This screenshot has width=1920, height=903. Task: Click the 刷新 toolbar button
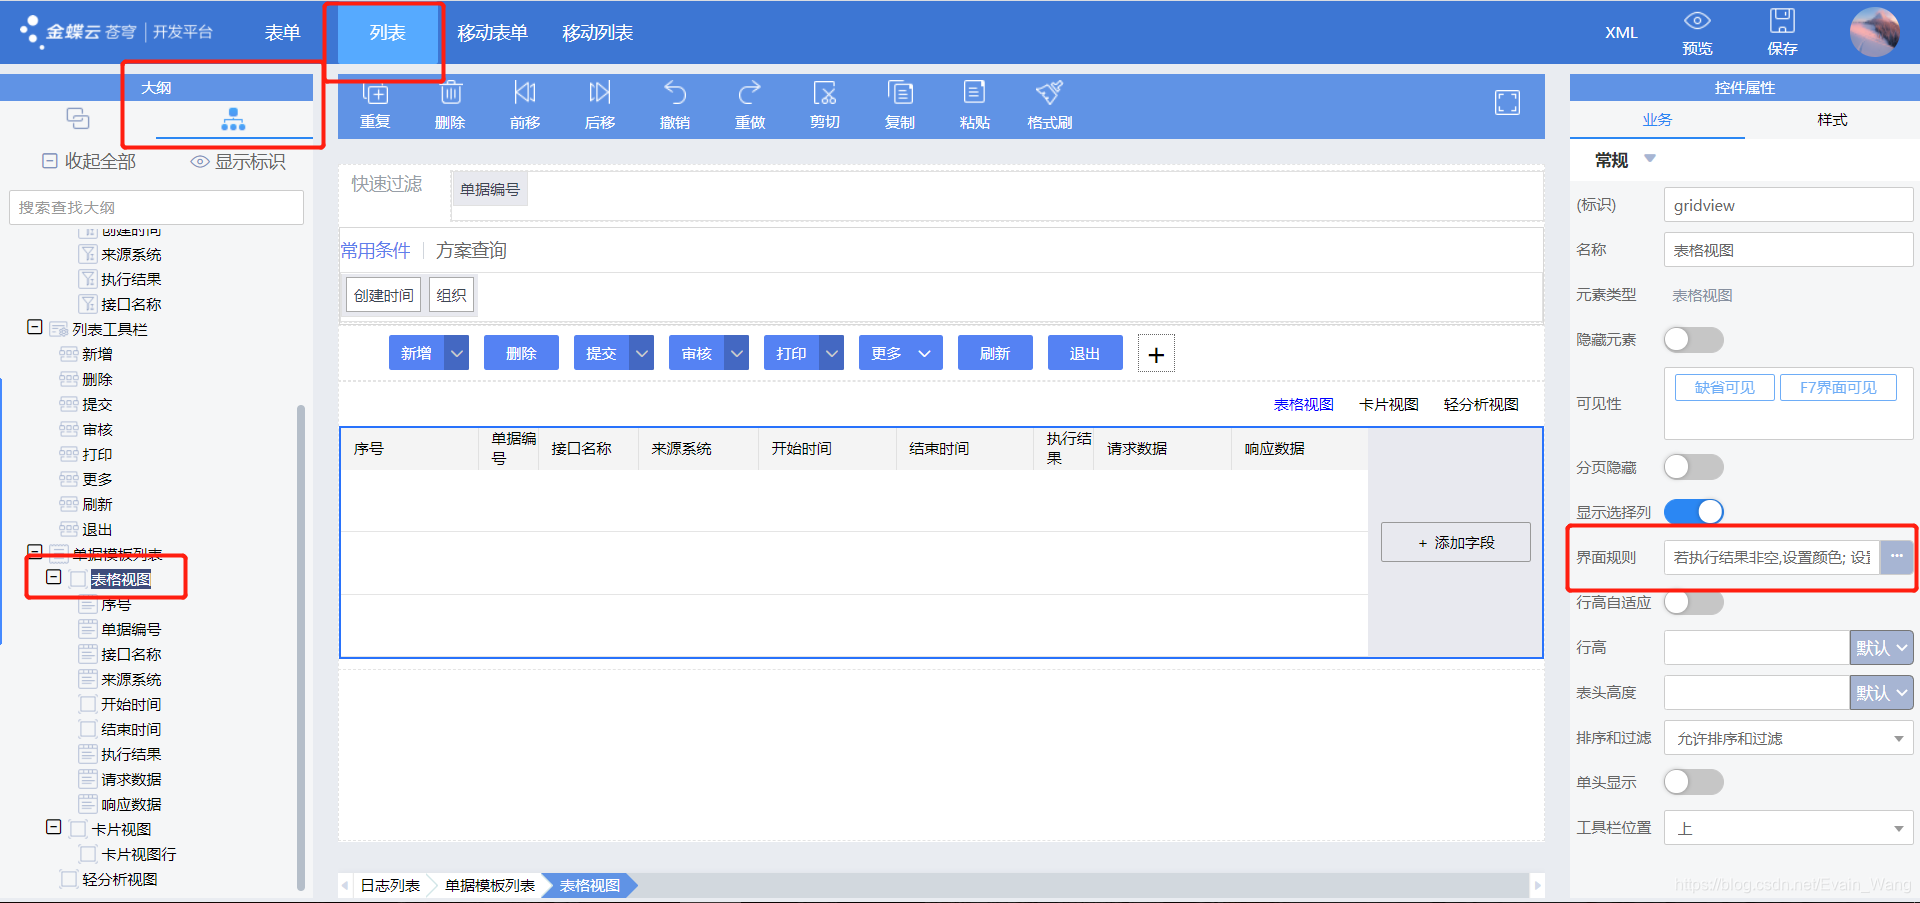(995, 353)
